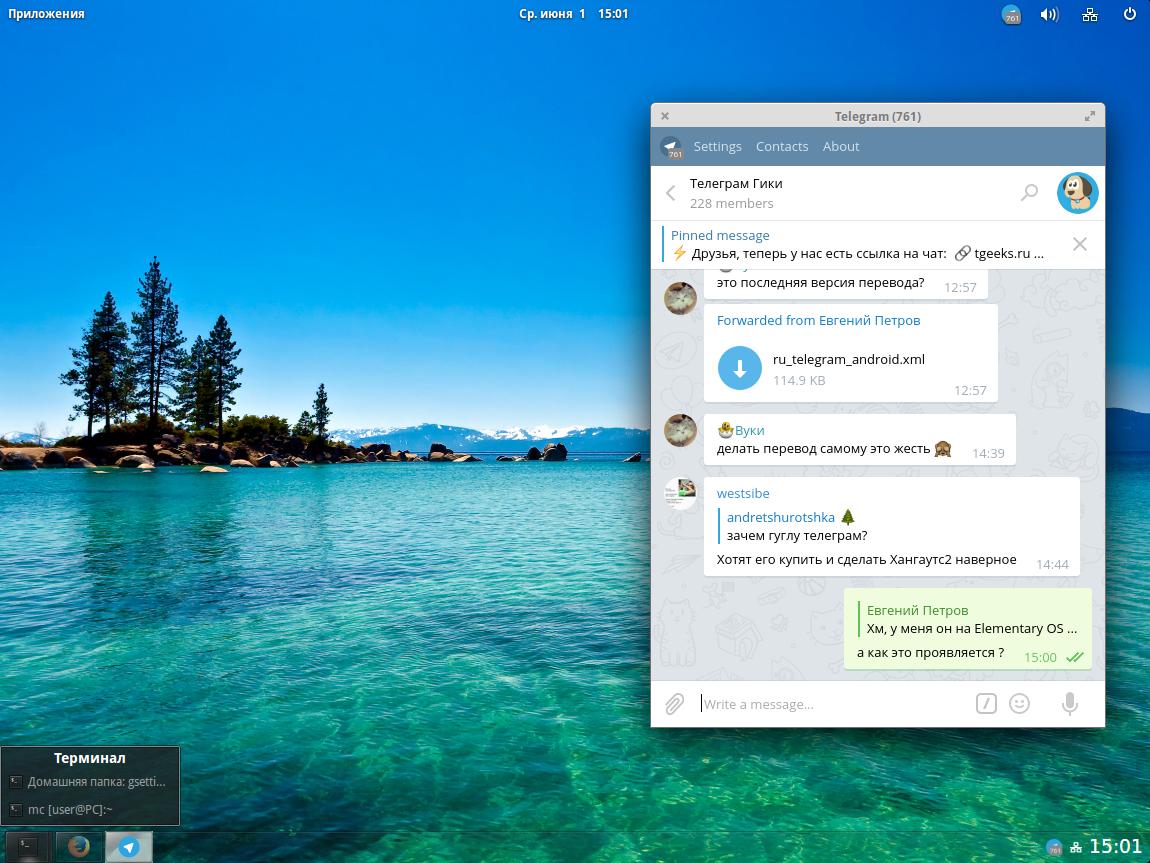Click file name ru_telegram_android.xml
Viewport: 1150px width, 863px height.
[x=849, y=359]
